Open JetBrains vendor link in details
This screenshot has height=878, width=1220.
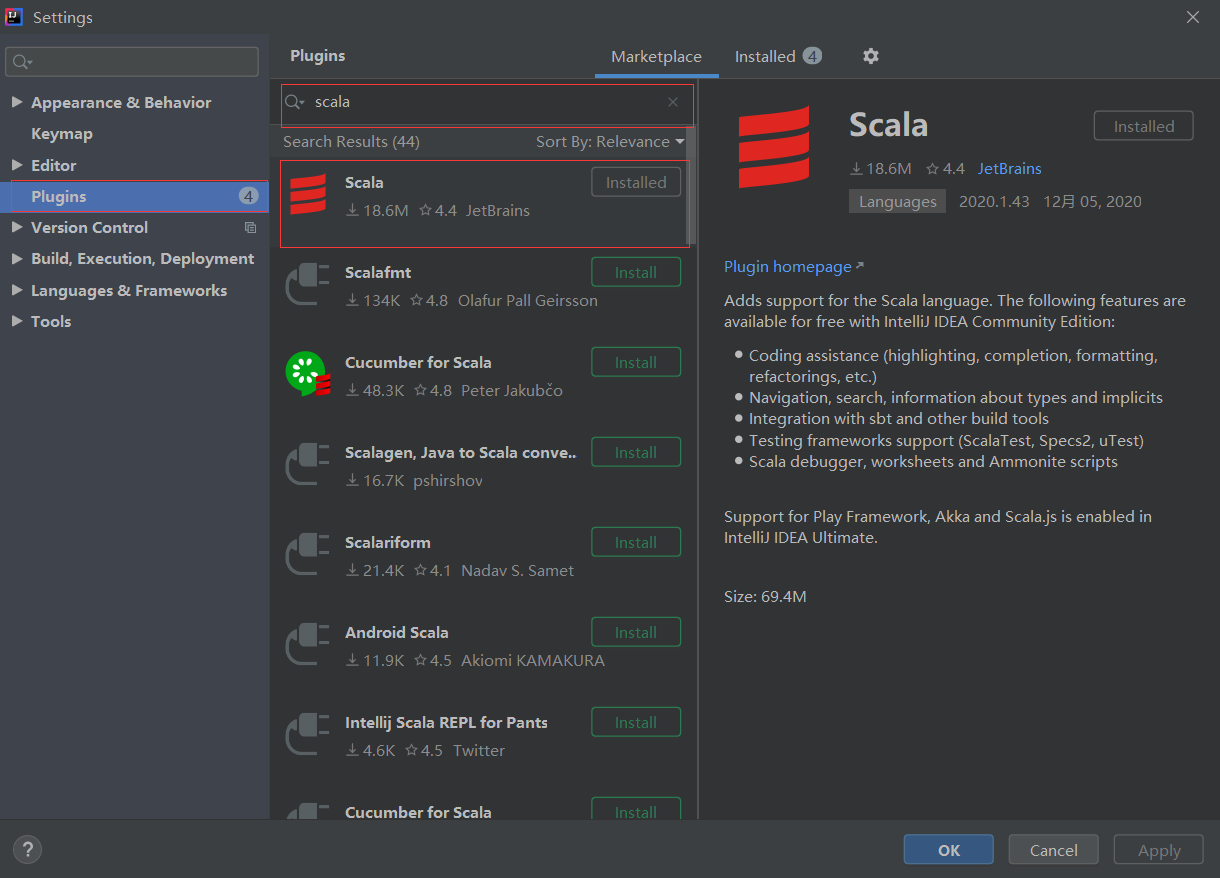point(1009,169)
